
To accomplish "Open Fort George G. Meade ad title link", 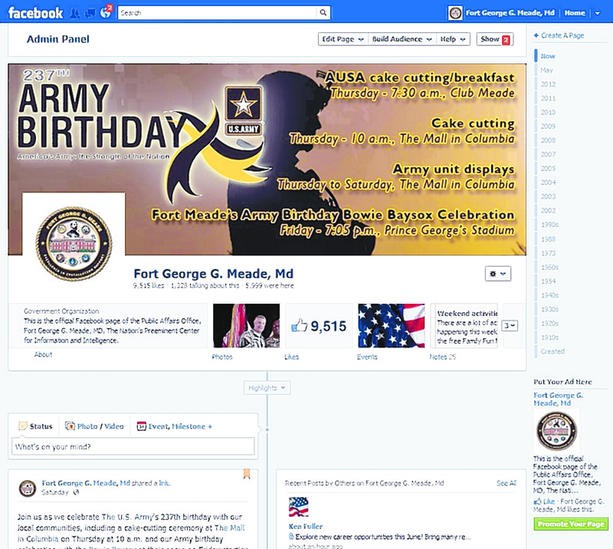I will [x=558, y=399].
